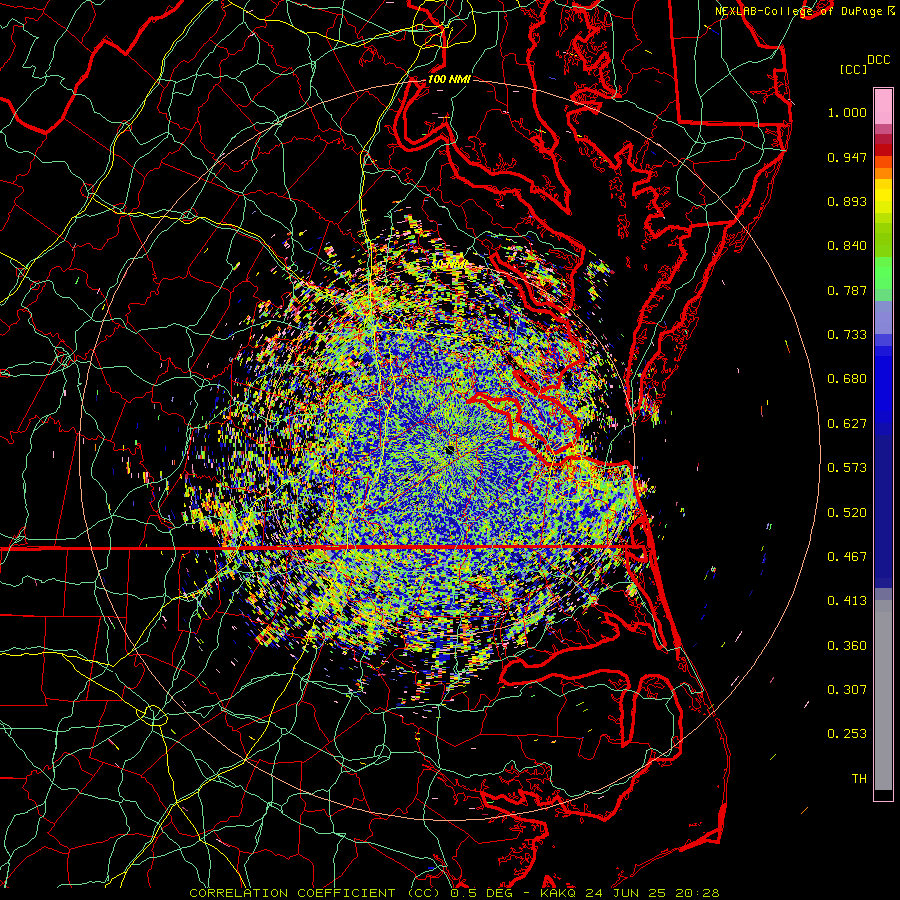The width and height of the screenshot is (900, 900).
Task: Click the 100 NMI range ring label
Action: coord(449,79)
